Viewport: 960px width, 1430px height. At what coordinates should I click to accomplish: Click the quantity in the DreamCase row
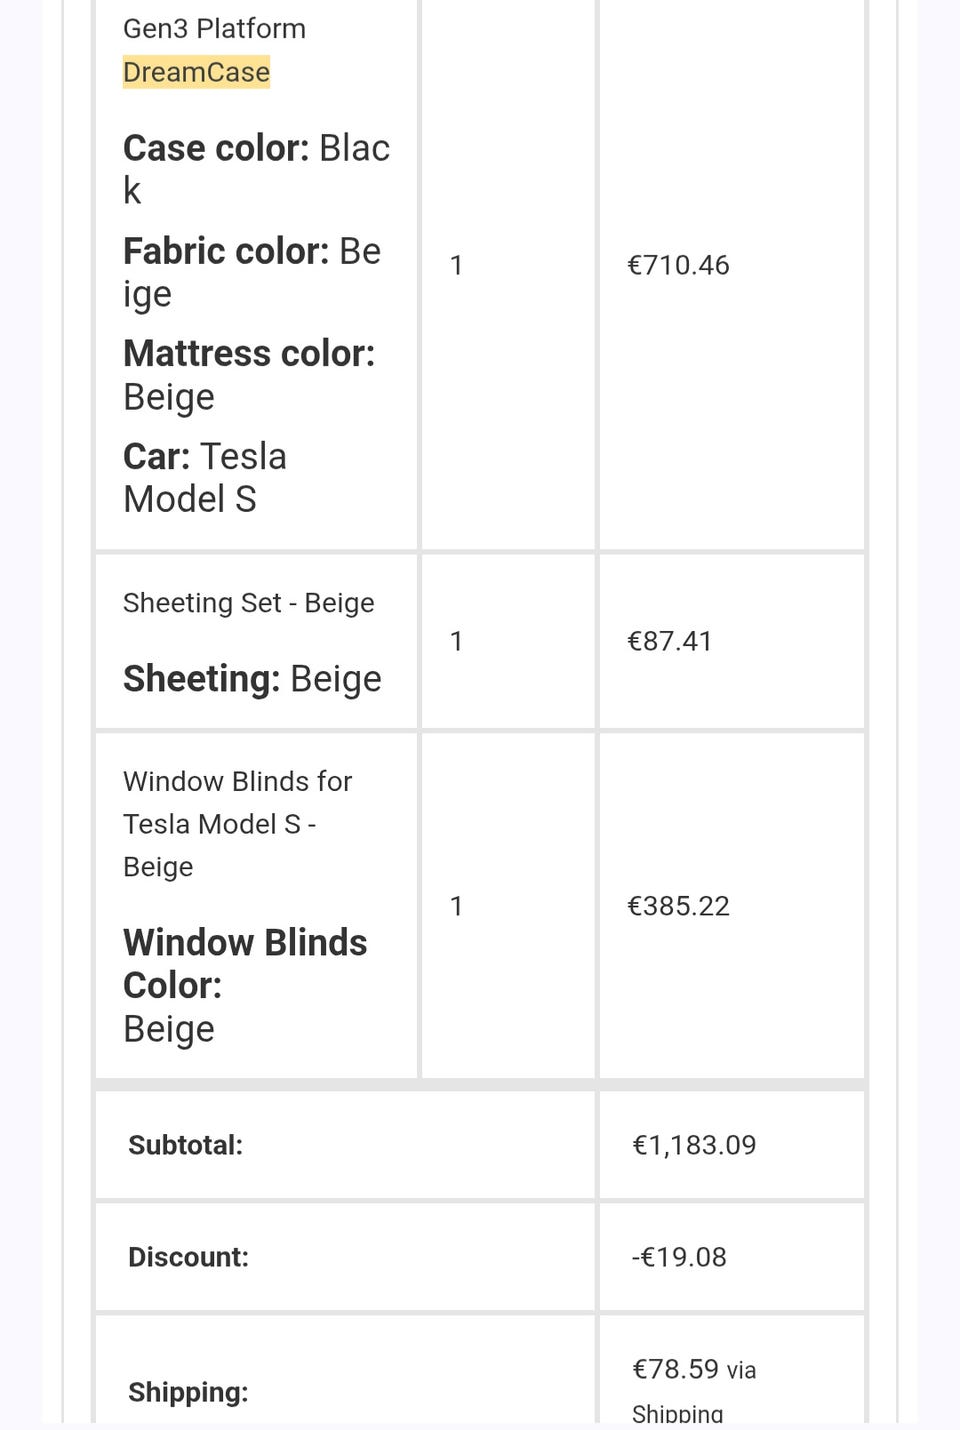click(456, 265)
